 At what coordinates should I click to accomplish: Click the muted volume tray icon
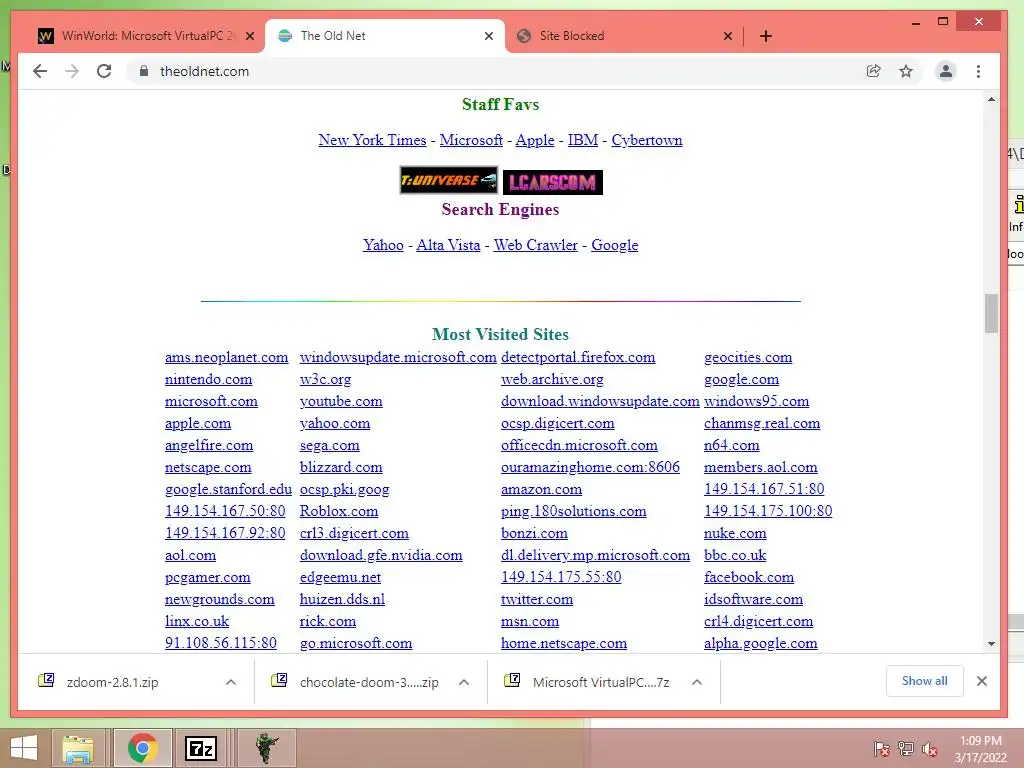point(929,748)
